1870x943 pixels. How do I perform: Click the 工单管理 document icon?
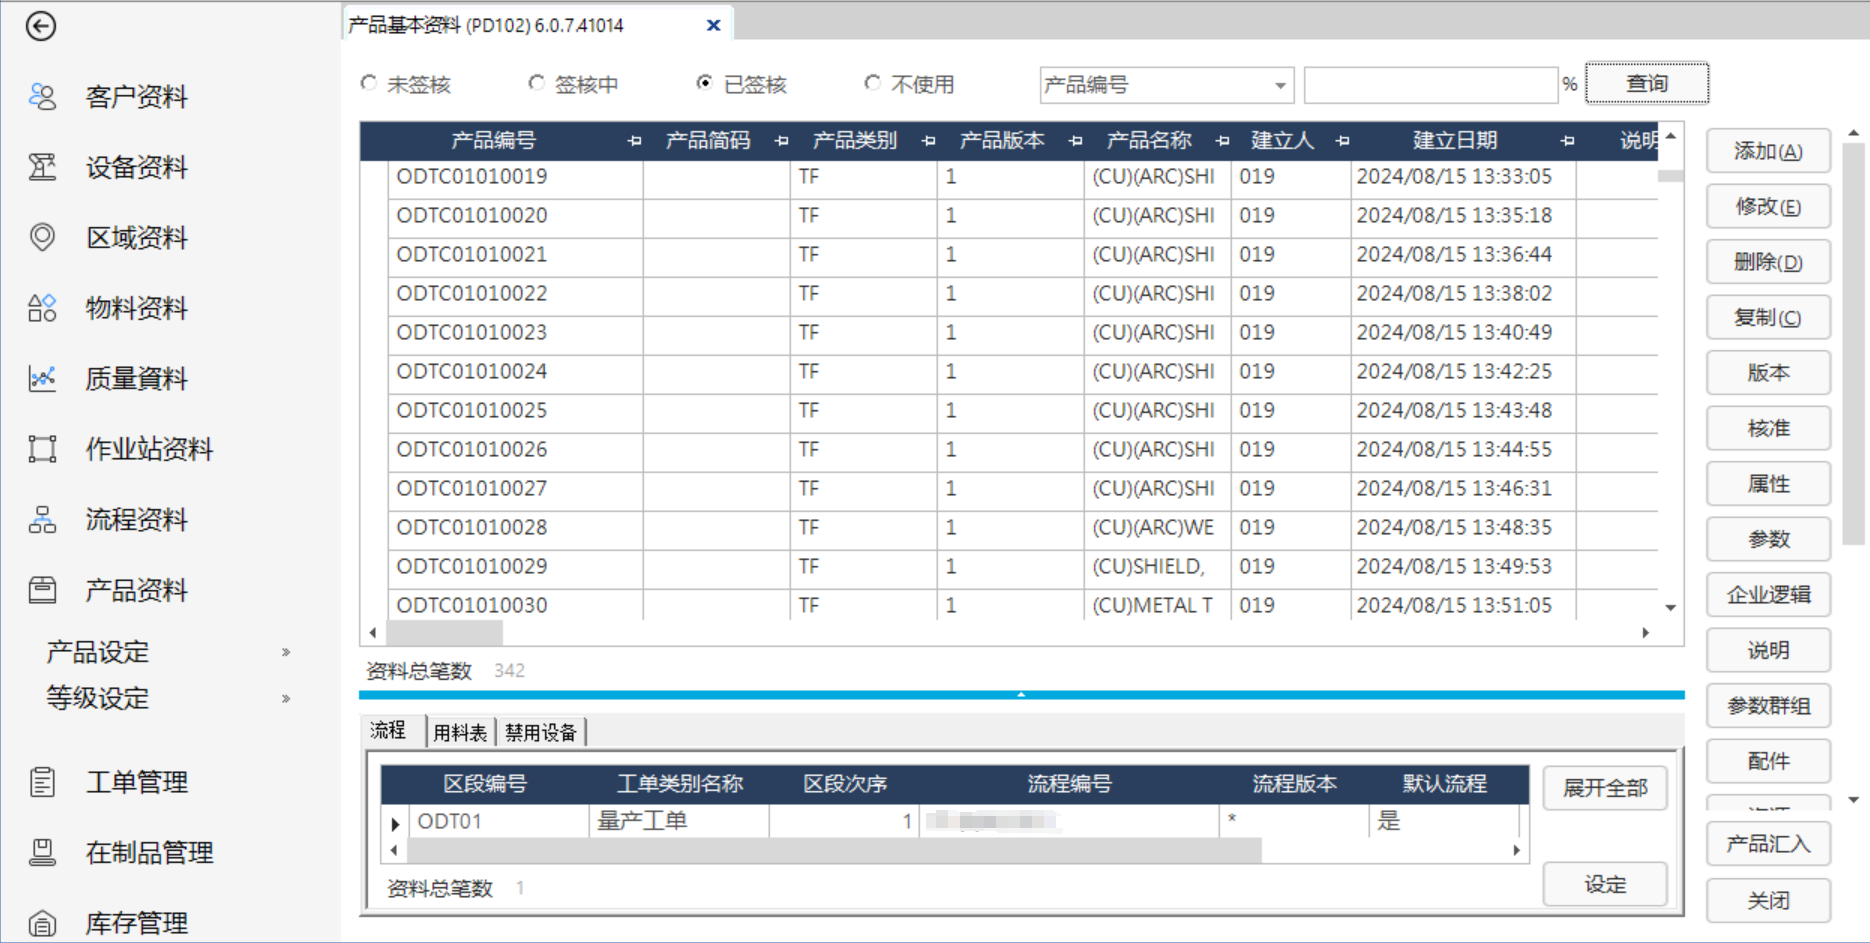point(42,782)
